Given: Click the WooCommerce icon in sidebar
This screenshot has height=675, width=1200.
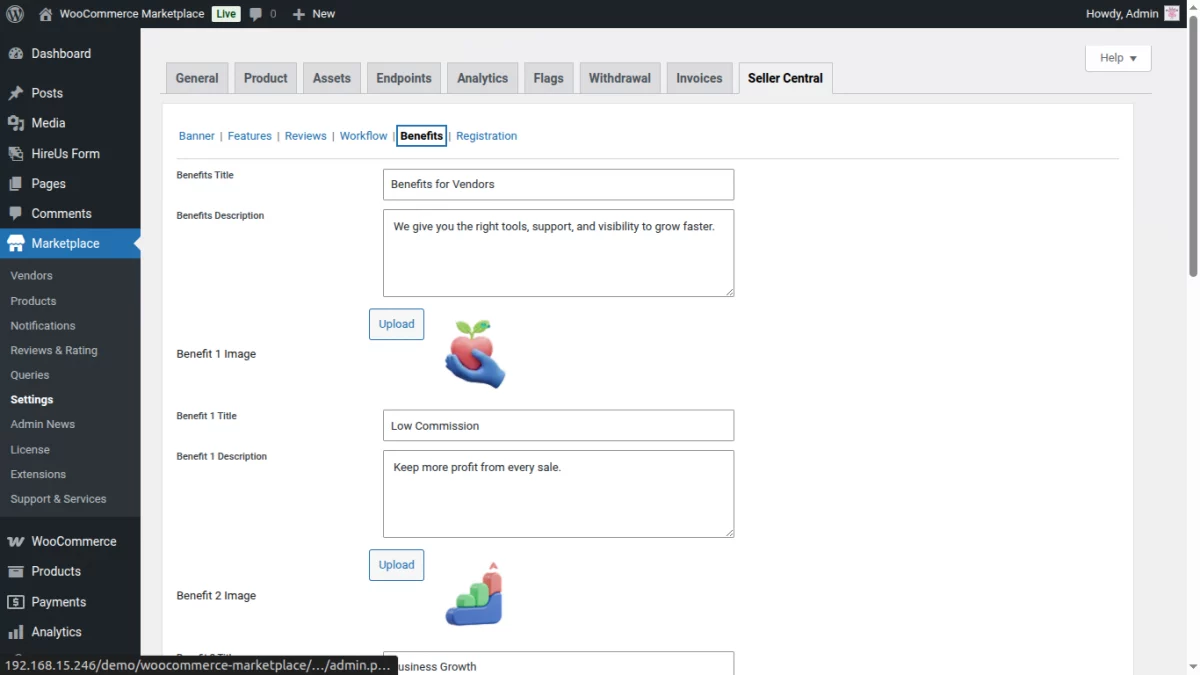Looking at the screenshot, I should click(x=16, y=542).
